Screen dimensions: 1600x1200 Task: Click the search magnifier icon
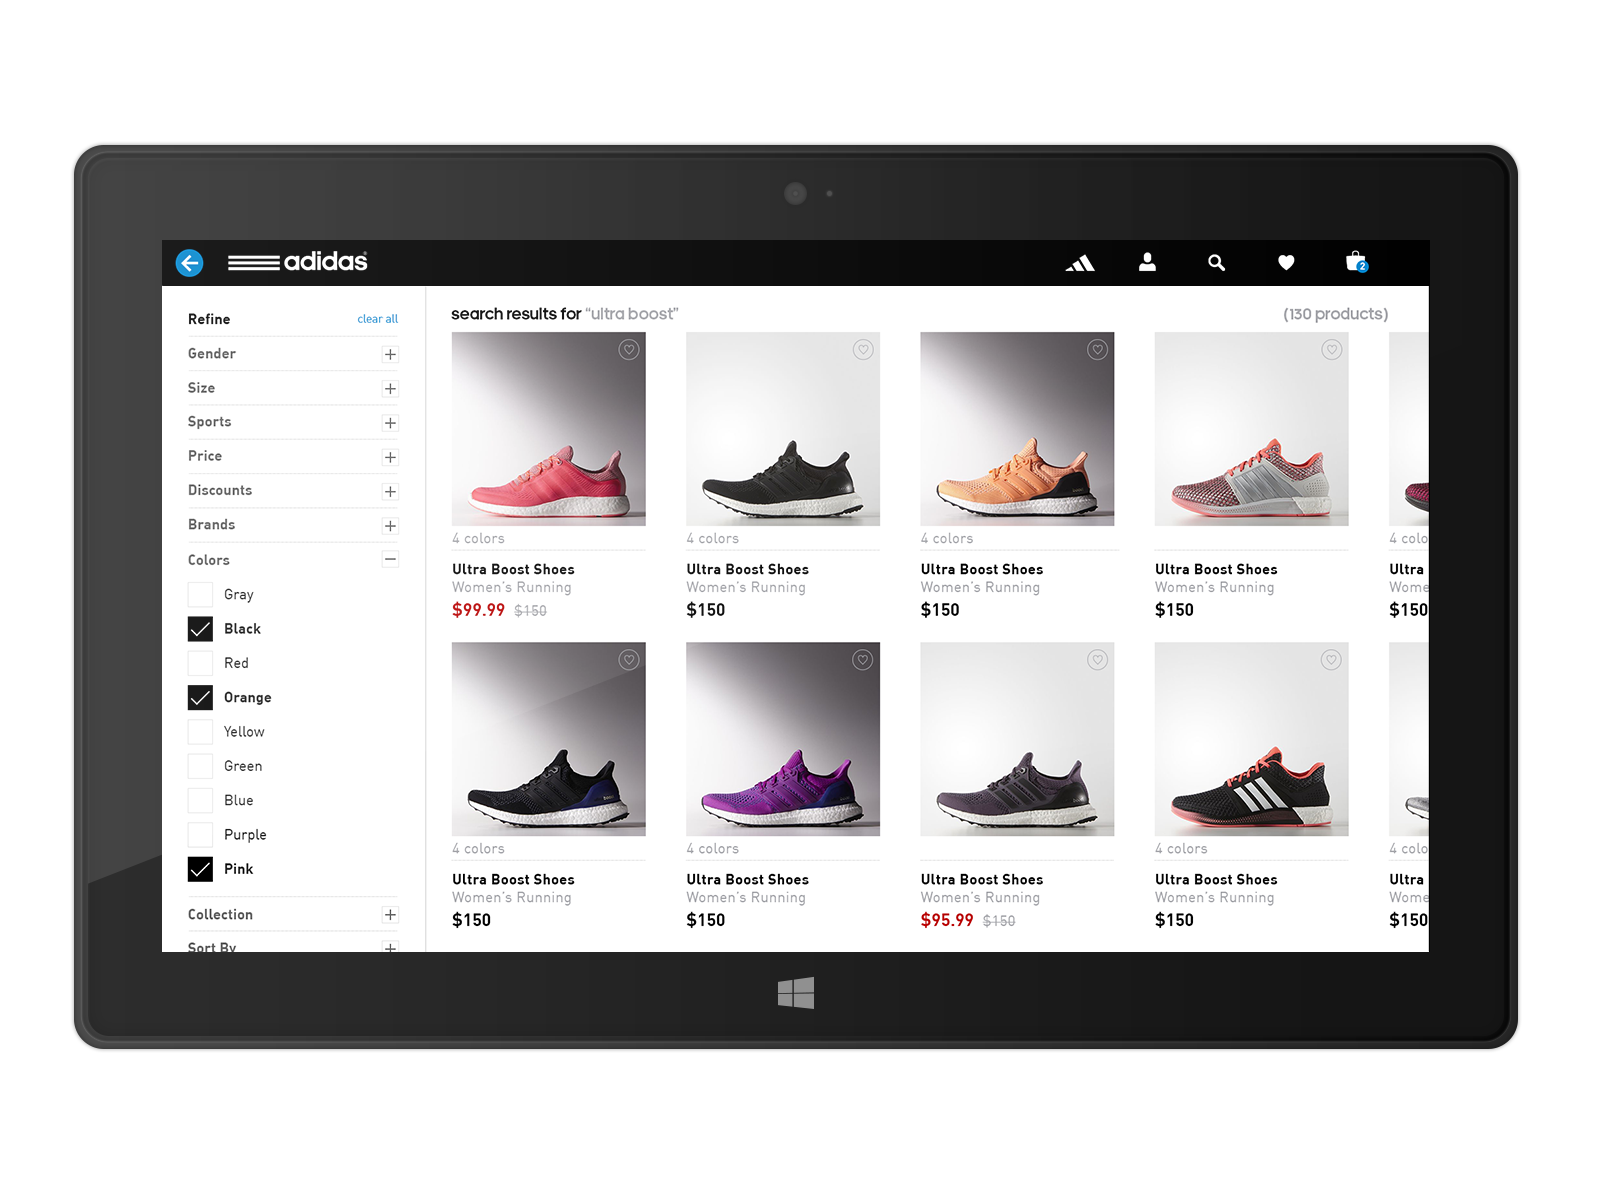click(x=1216, y=262)
